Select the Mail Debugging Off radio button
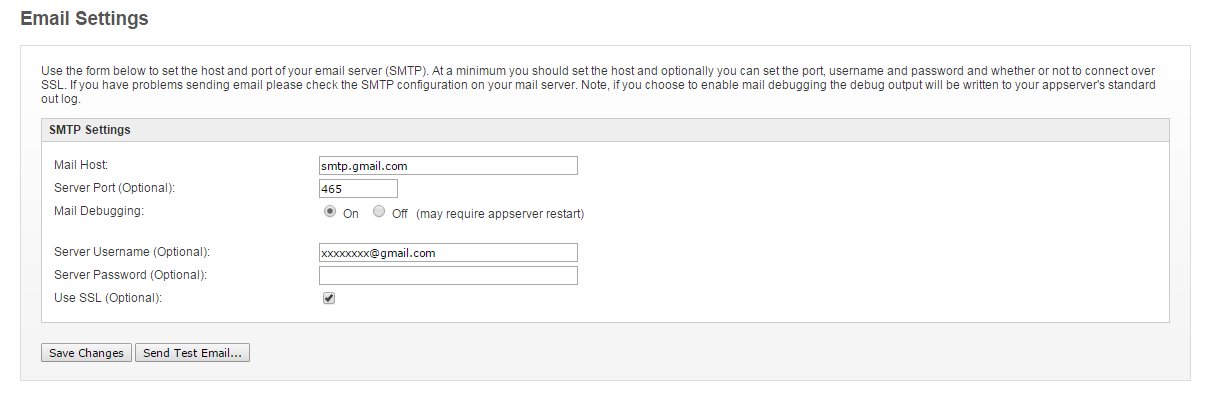Viewport: 1210px width, 408px height. [378, 212]
